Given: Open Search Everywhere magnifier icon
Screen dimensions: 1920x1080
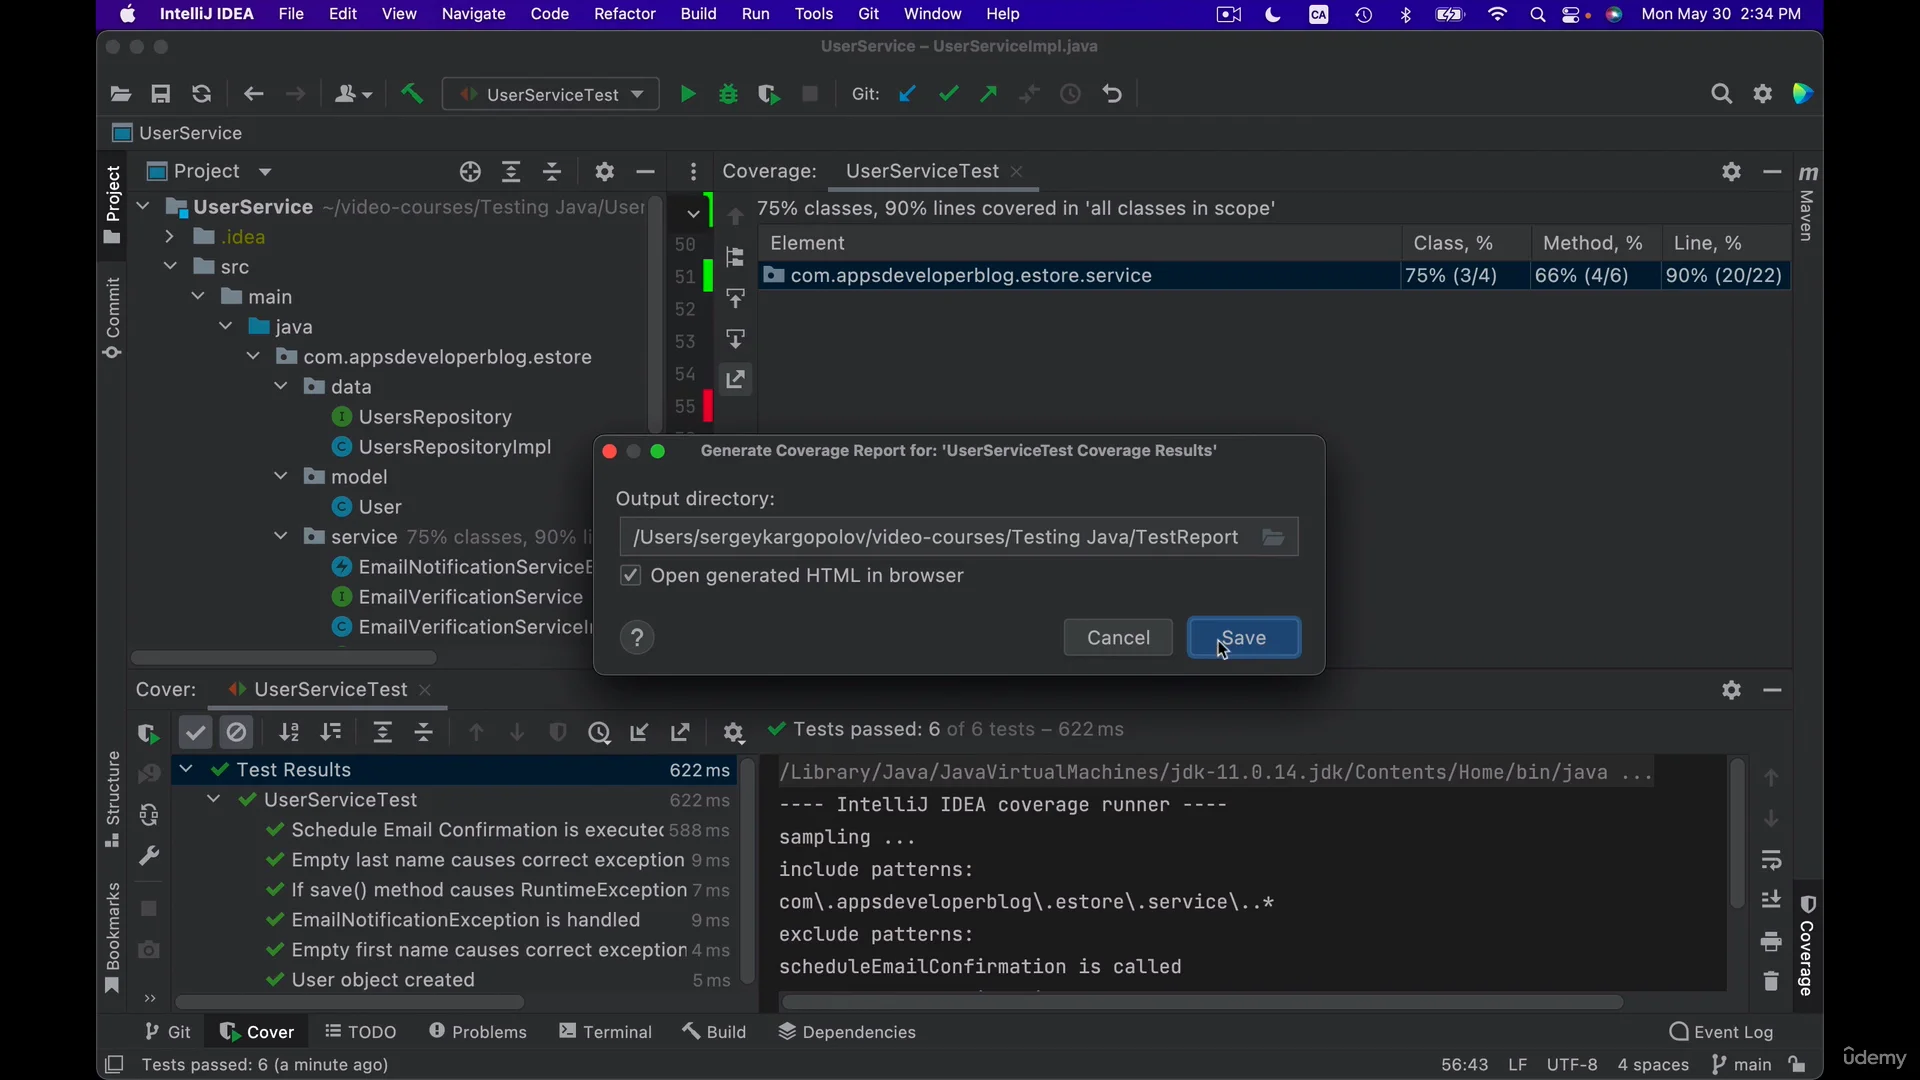Looking at the screenshot, I should tap(1721, 94).
